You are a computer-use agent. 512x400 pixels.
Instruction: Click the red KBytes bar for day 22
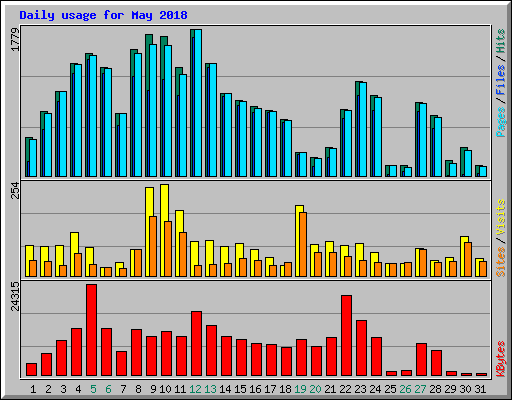(x=346, y=335)
